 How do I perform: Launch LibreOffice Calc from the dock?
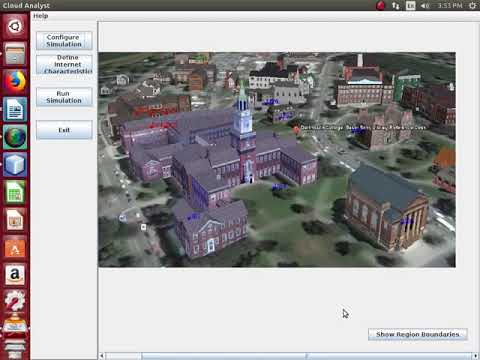tap(15, 192)
